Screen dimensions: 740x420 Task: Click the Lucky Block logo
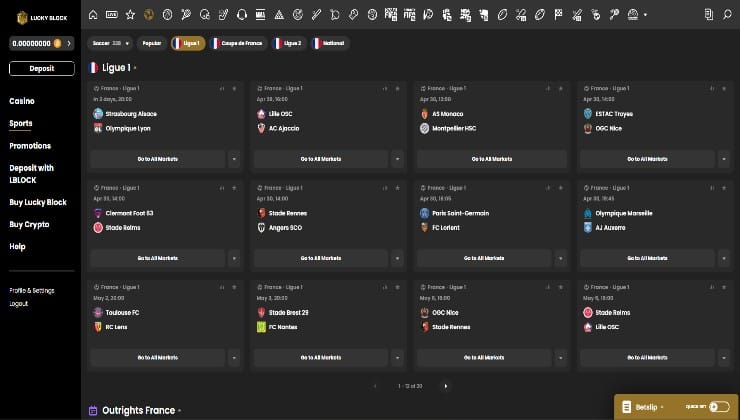(42, 18)
